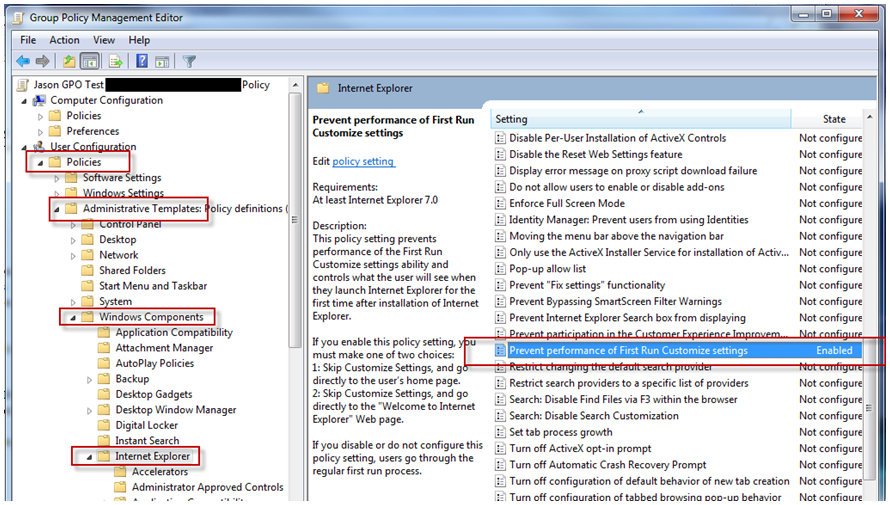Click the Up one level folder icon

(69, 61)
